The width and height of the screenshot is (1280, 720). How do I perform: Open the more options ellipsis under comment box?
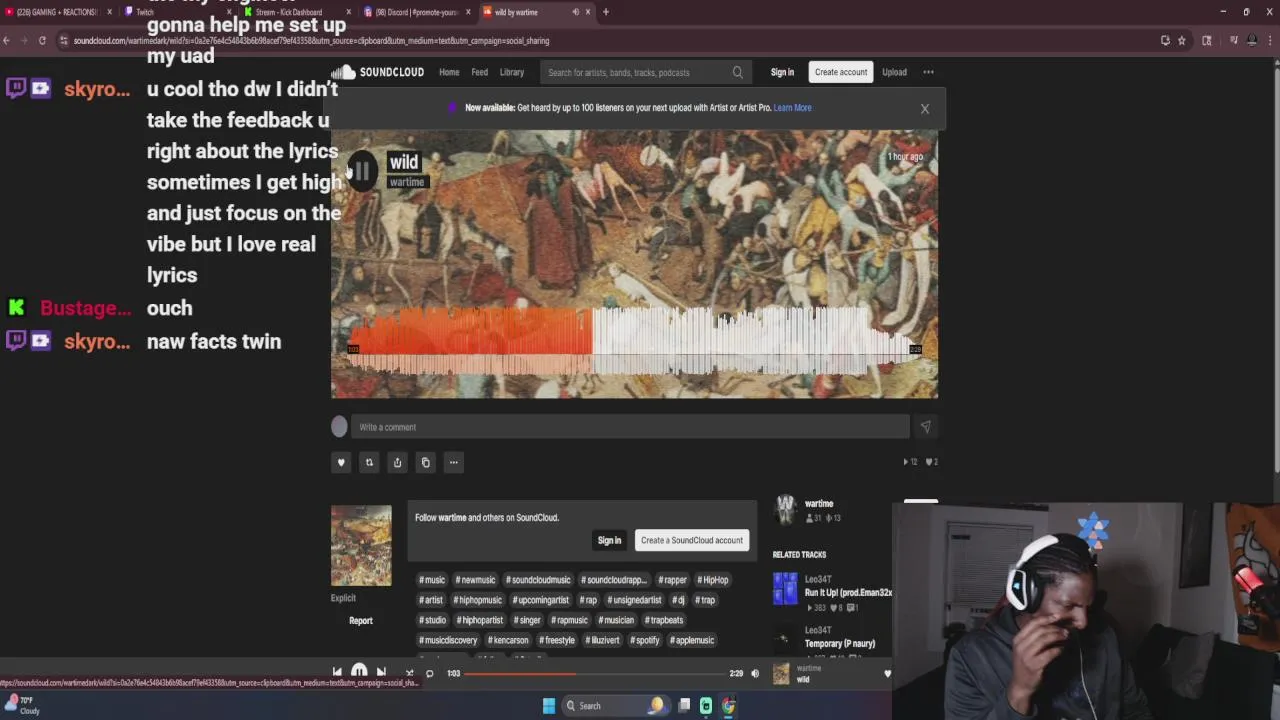(453, 462)
